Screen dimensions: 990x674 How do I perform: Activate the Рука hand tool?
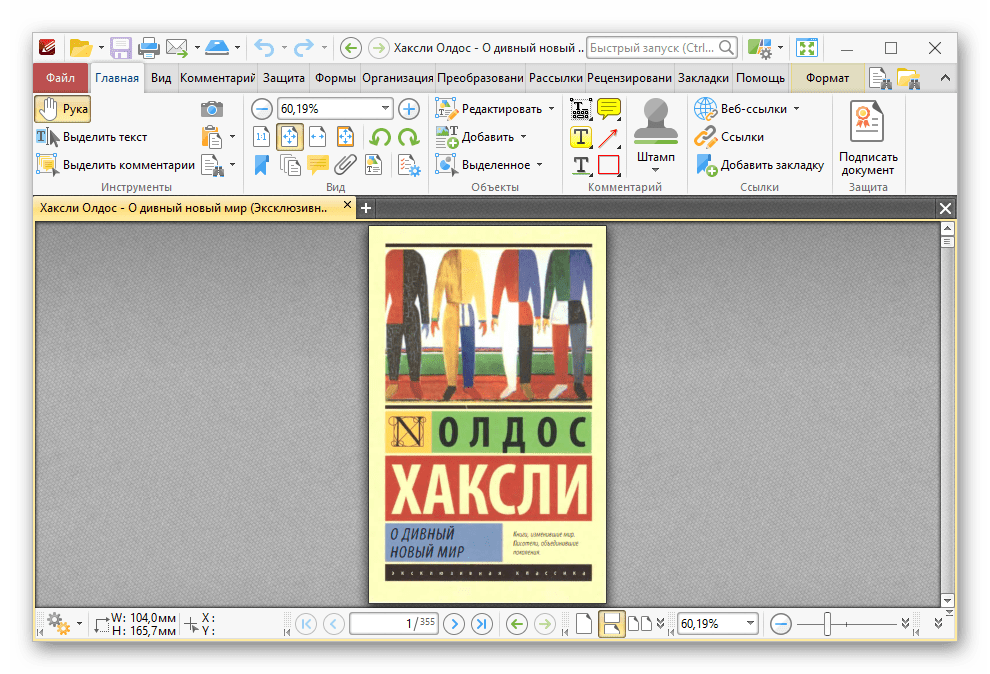pos(63,109)
